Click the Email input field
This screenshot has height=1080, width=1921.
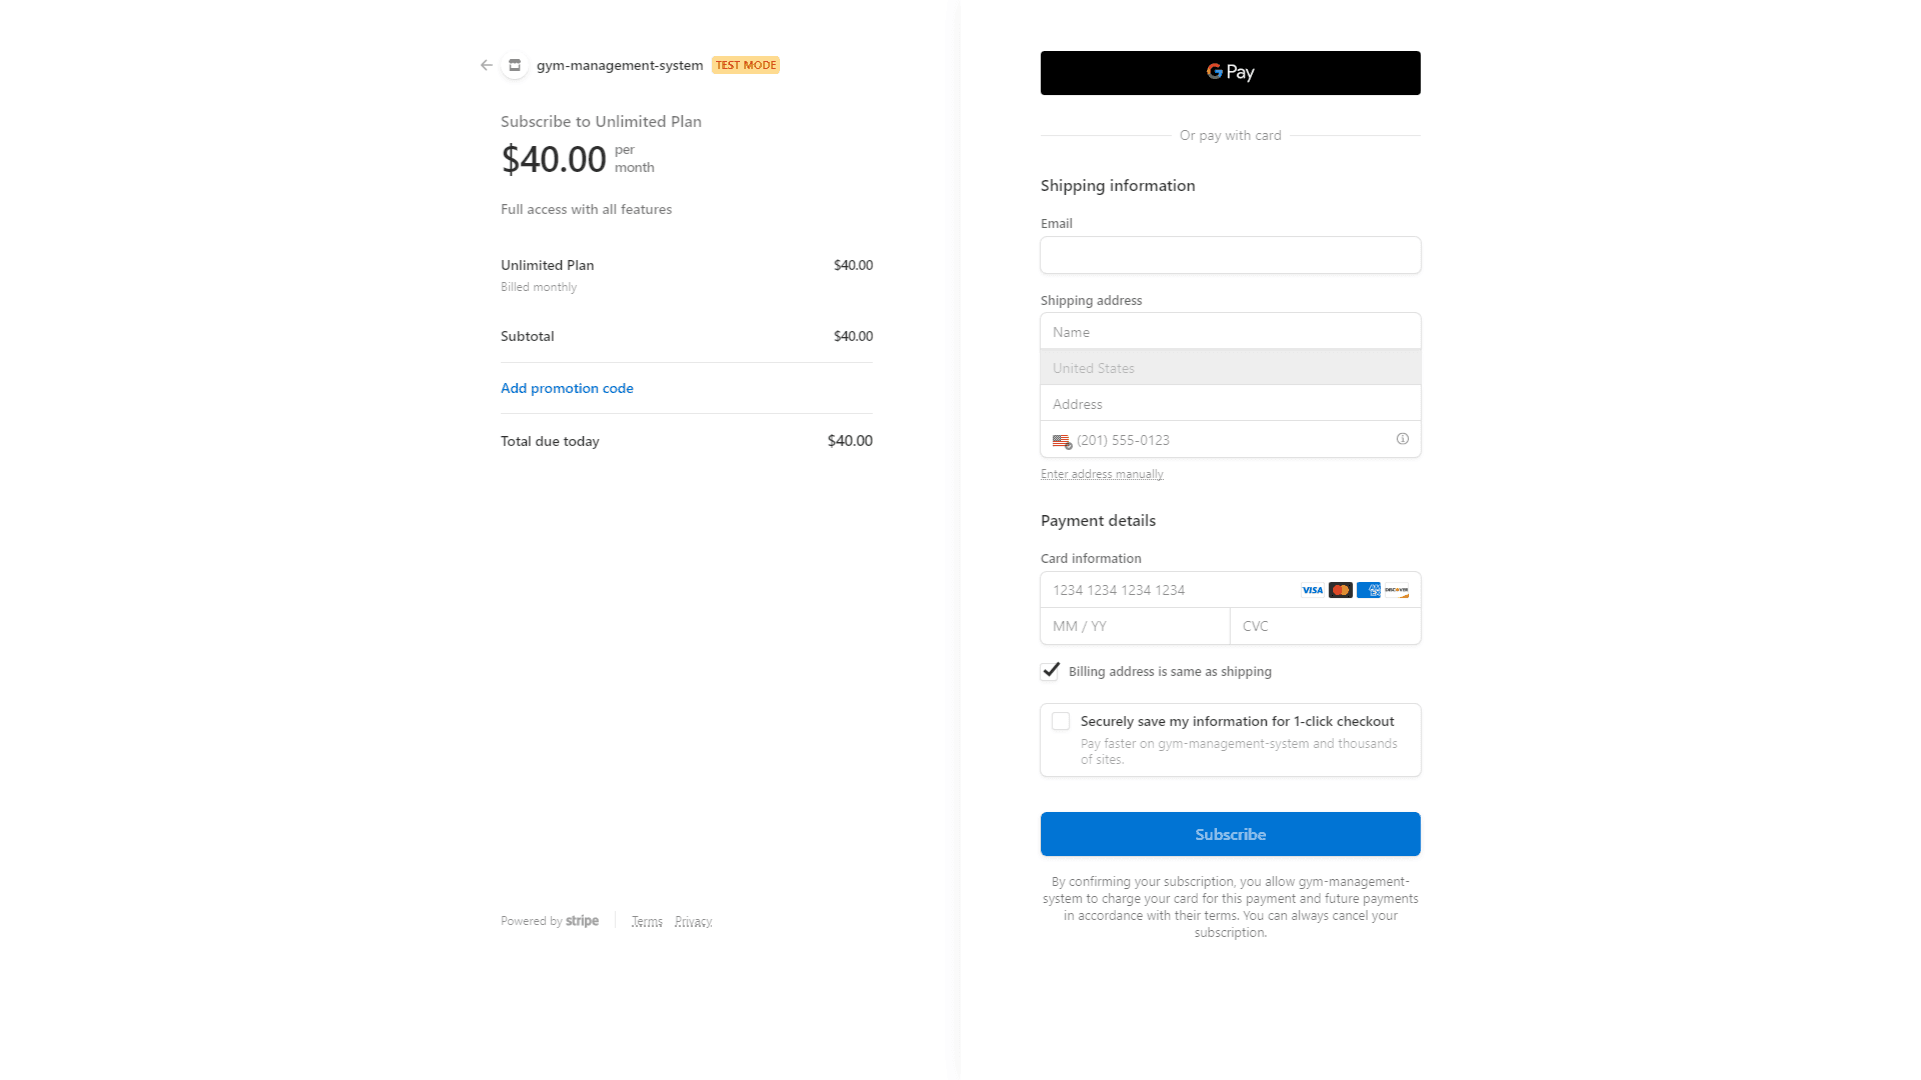1230,255
